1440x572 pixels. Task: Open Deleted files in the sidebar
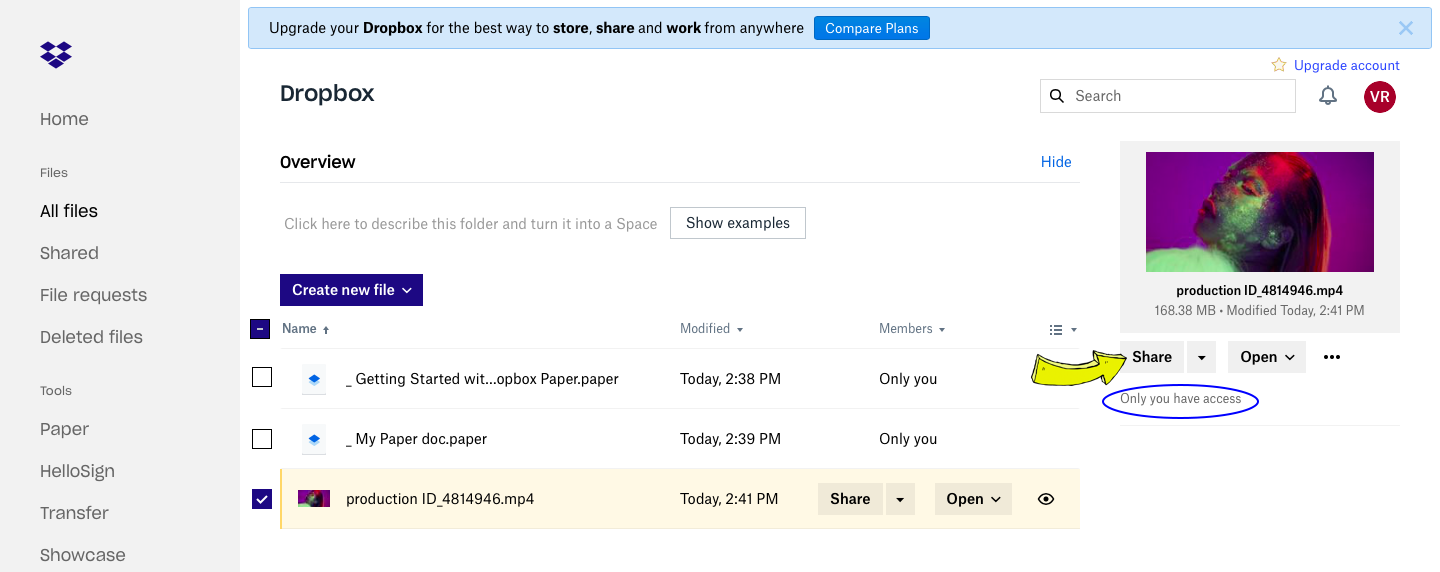91,337
